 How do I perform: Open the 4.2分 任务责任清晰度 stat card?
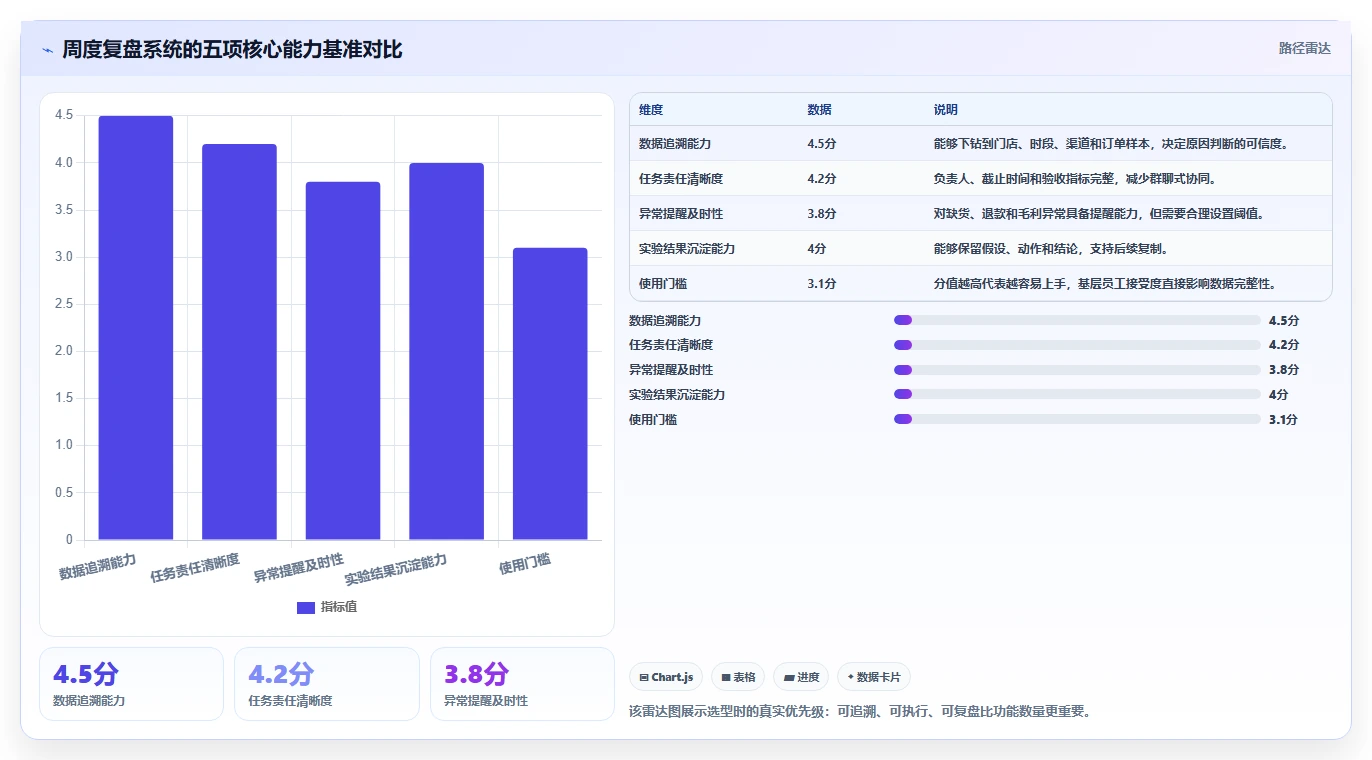point(326,684)
